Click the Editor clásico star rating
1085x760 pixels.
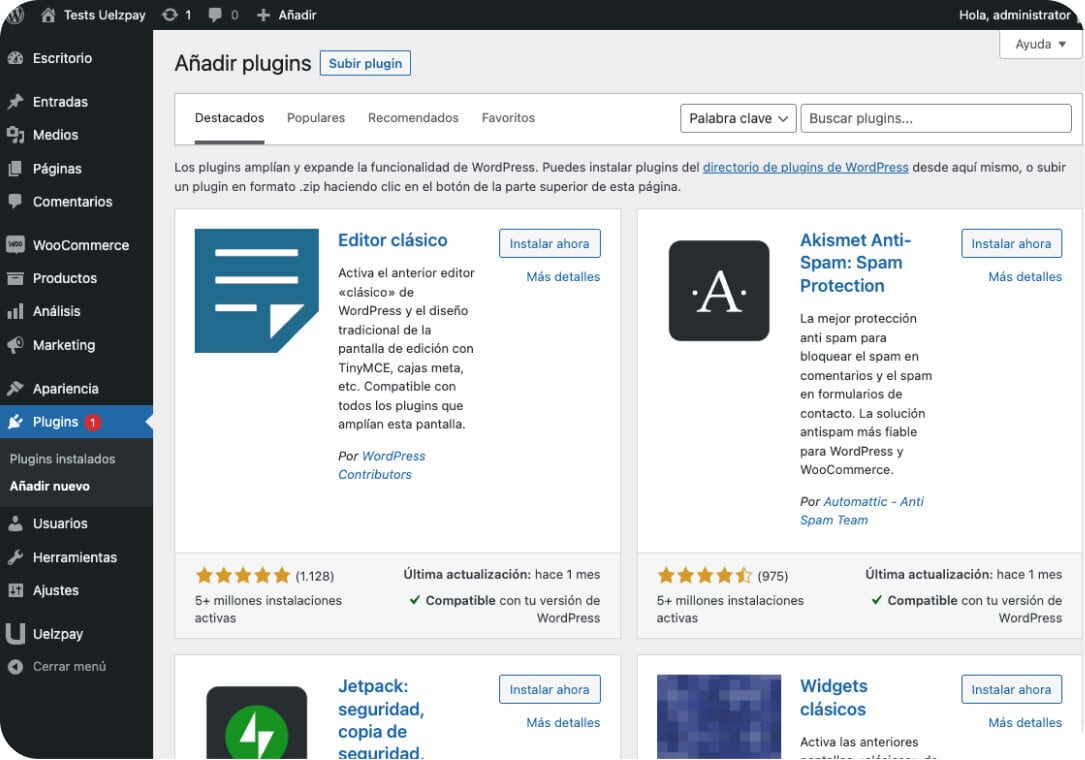pos(243,575)
